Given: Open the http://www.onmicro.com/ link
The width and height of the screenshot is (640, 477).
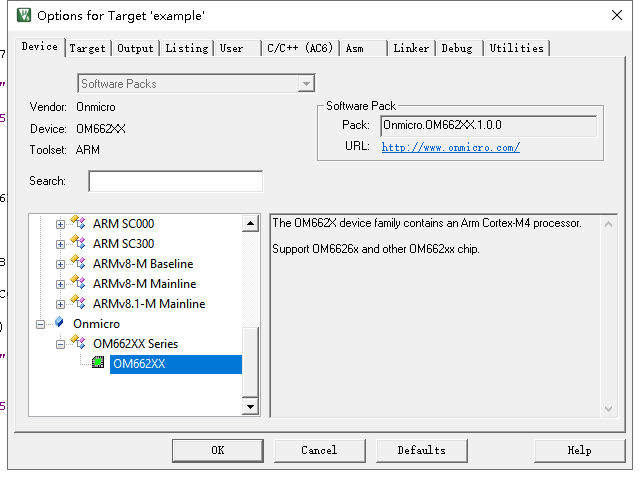Looking at the screenshot, I should tap(451, 147).
